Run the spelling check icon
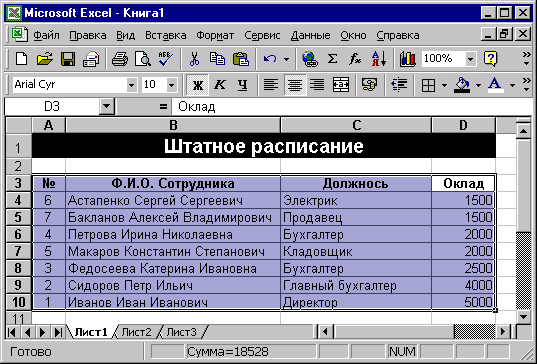 coord(166,59)
